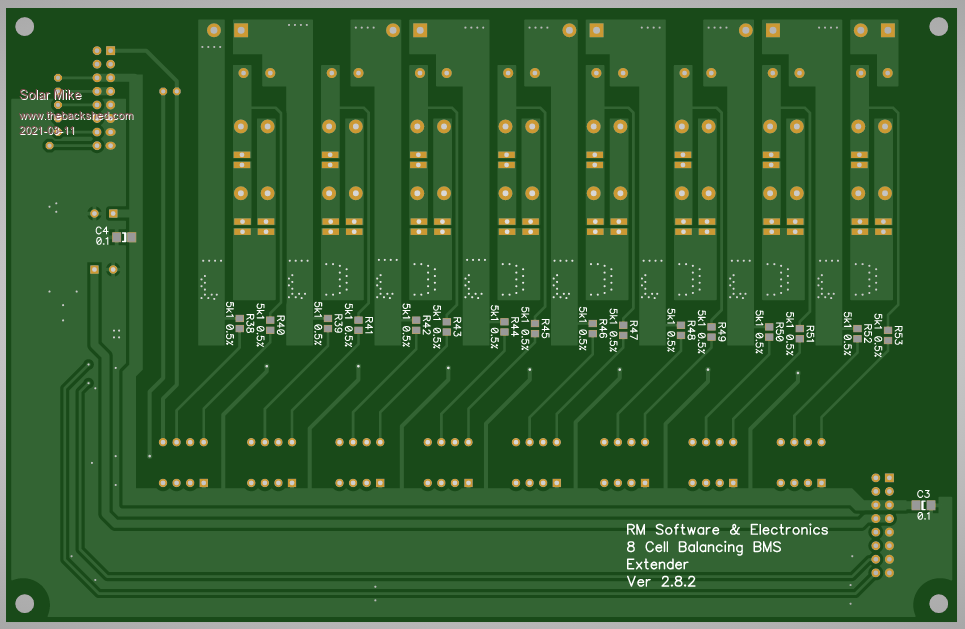The height and width of the screenshot is (629, 965).
Task: Select the R40 resistor label
Action: [280, 325]
